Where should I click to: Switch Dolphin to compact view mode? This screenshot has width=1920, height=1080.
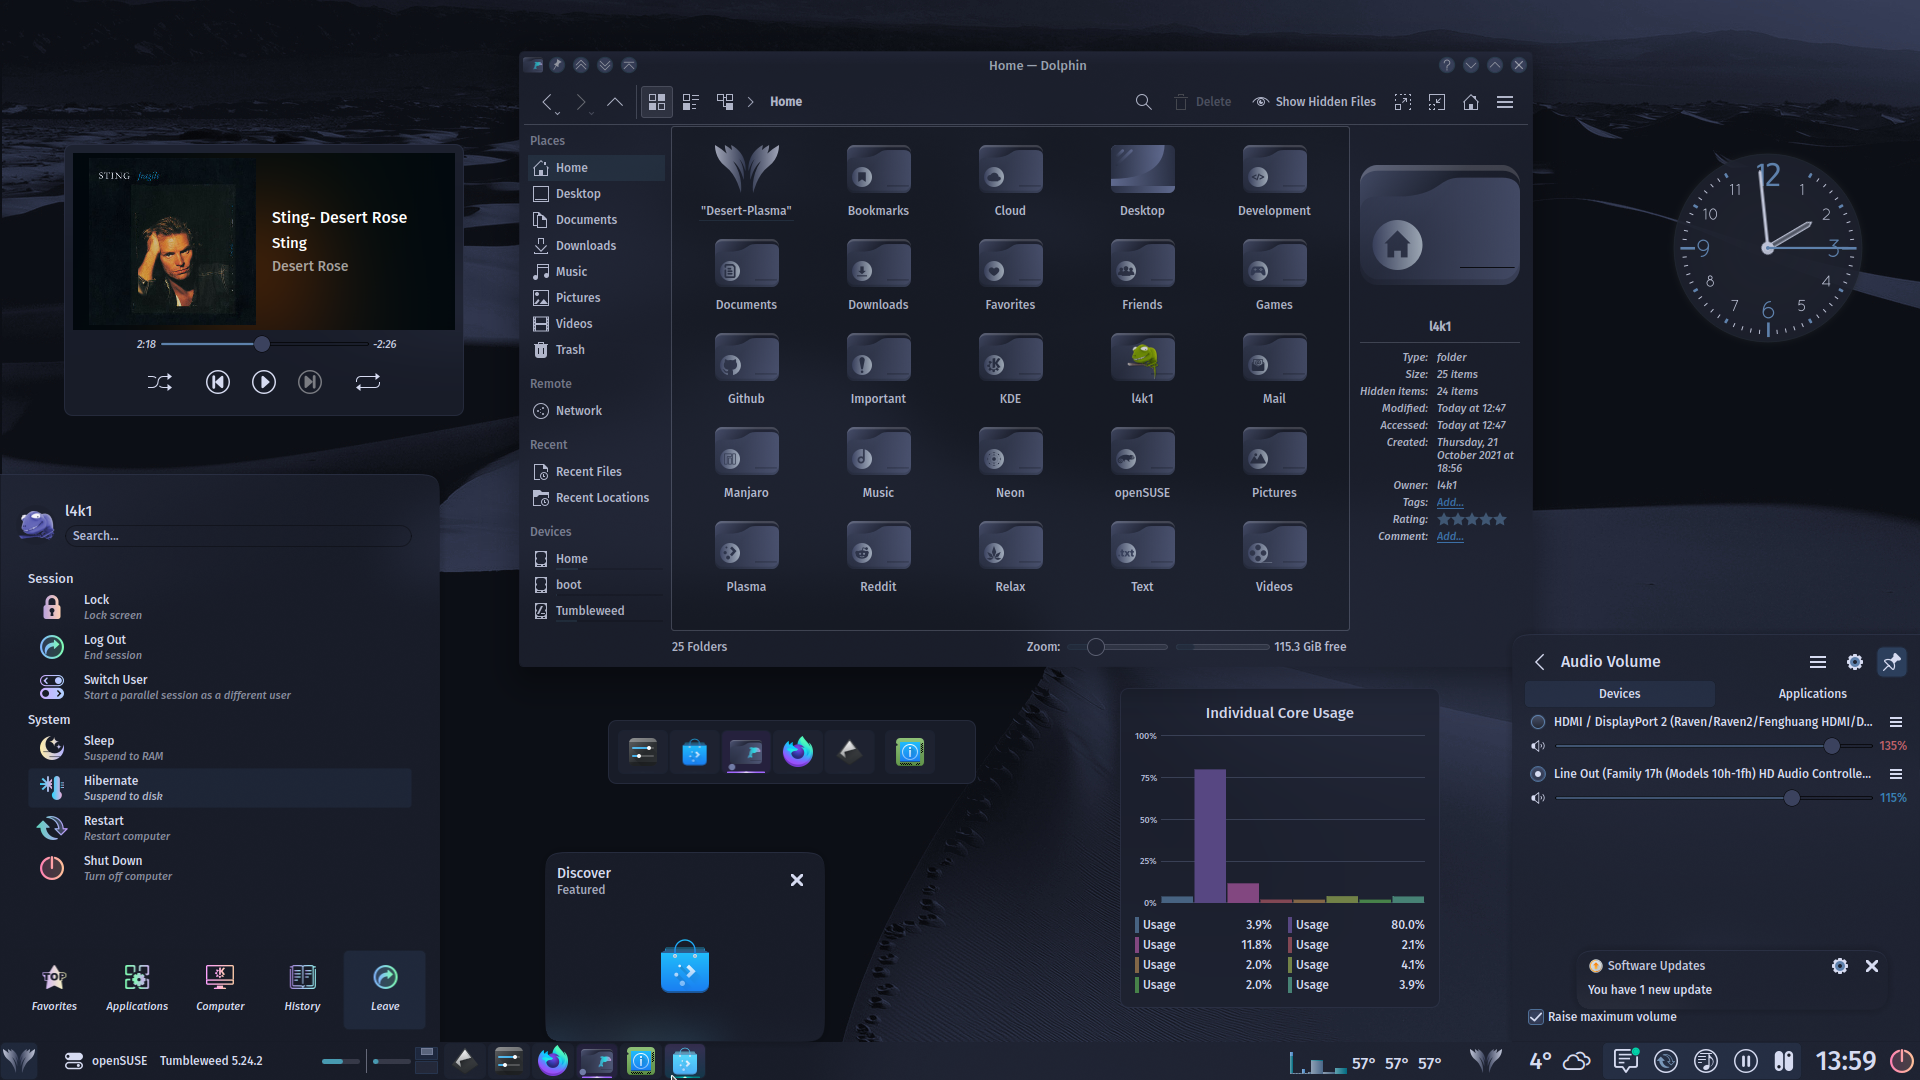tap(691, 102)
